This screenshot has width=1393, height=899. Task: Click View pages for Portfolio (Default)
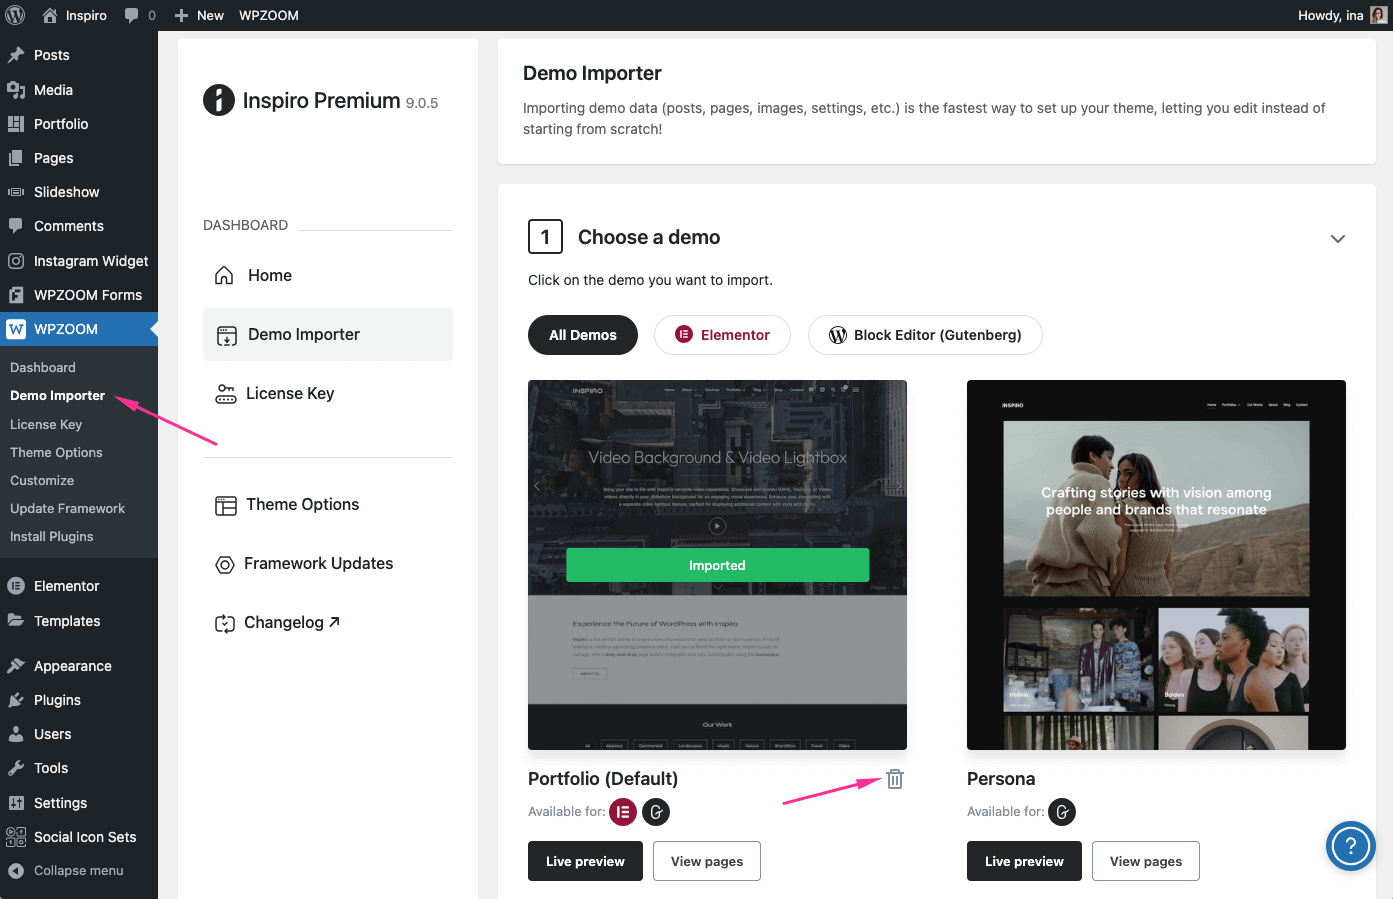(x=707, y=861)
